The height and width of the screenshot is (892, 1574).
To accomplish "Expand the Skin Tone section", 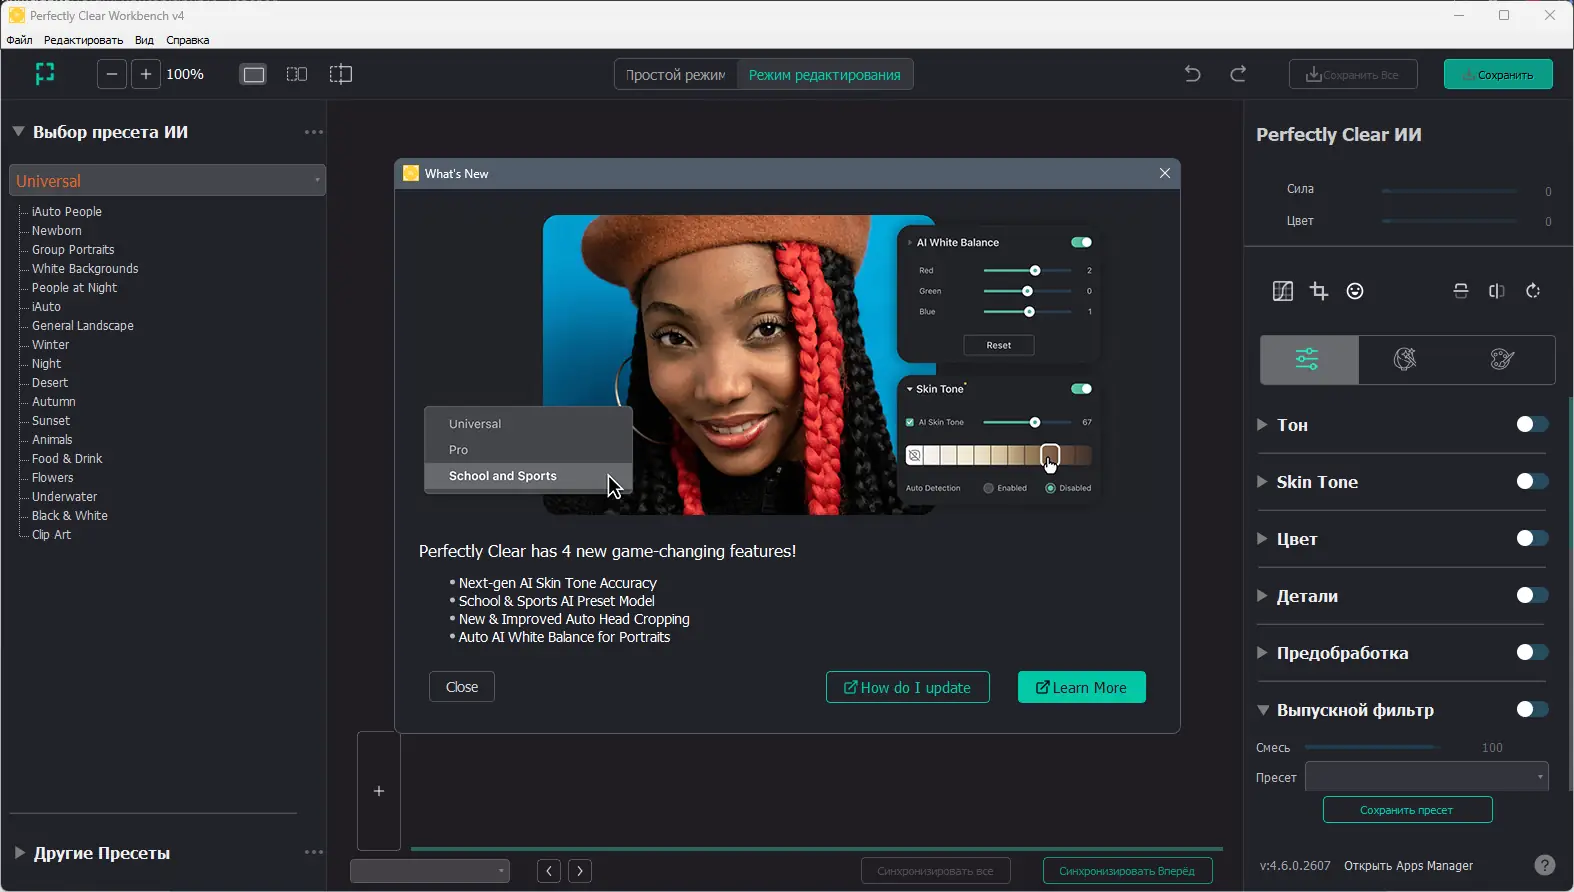I will click(x=1262, y=482).
